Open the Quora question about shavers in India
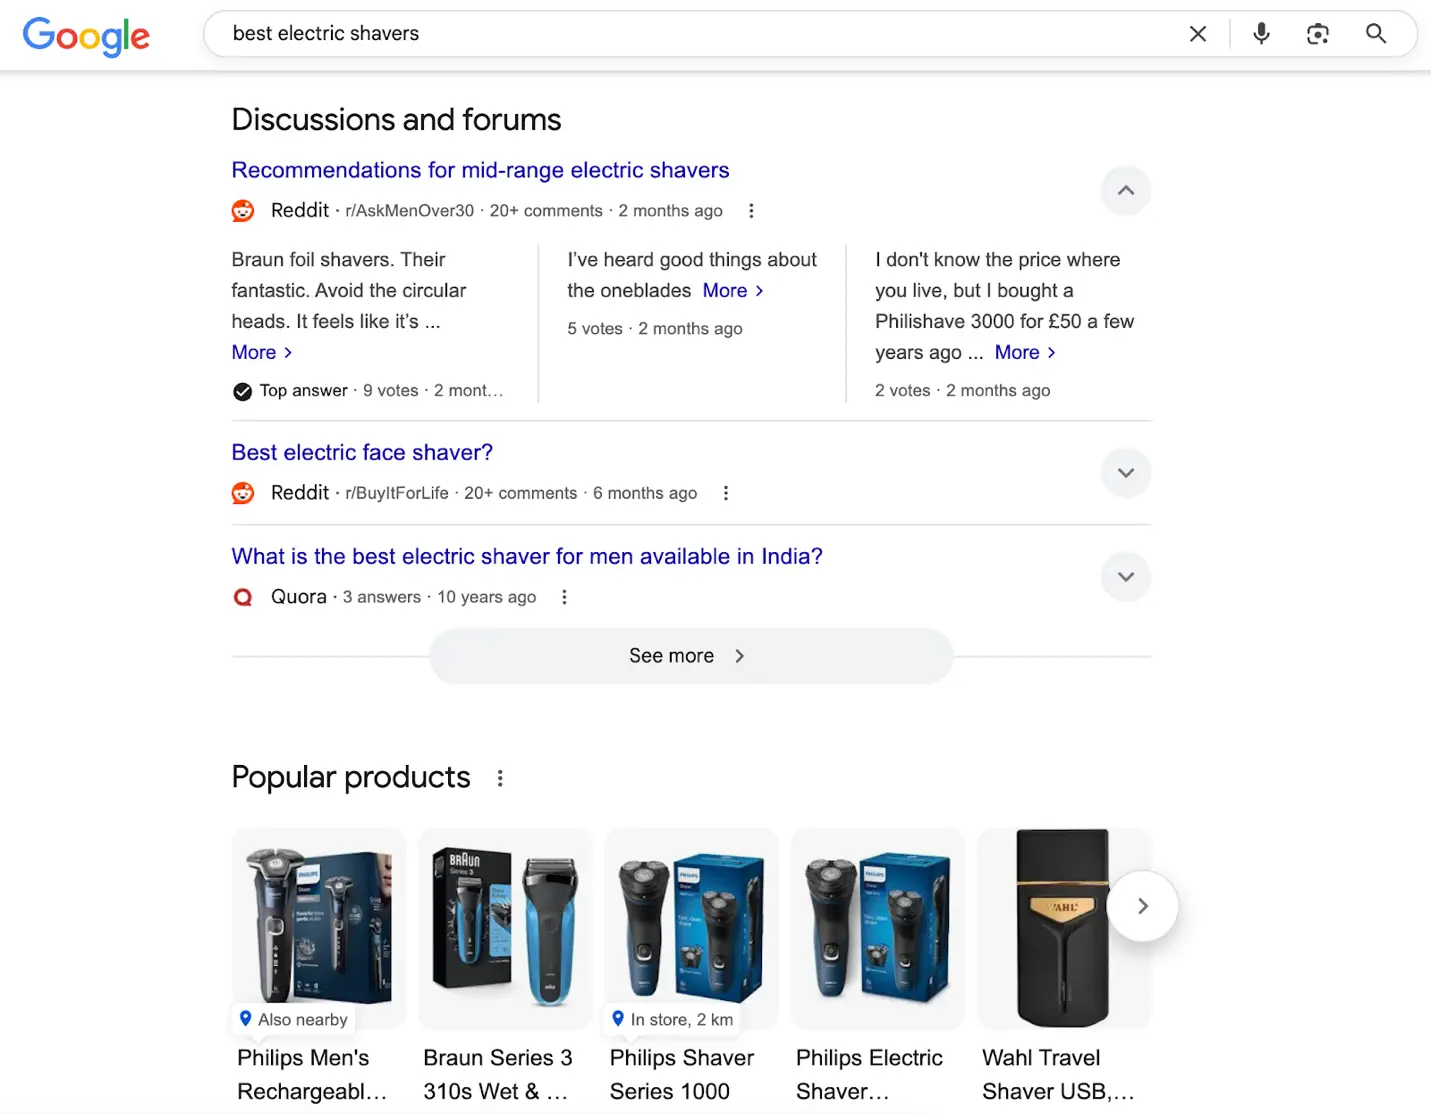1431x1114 pixels. (527, 556)
